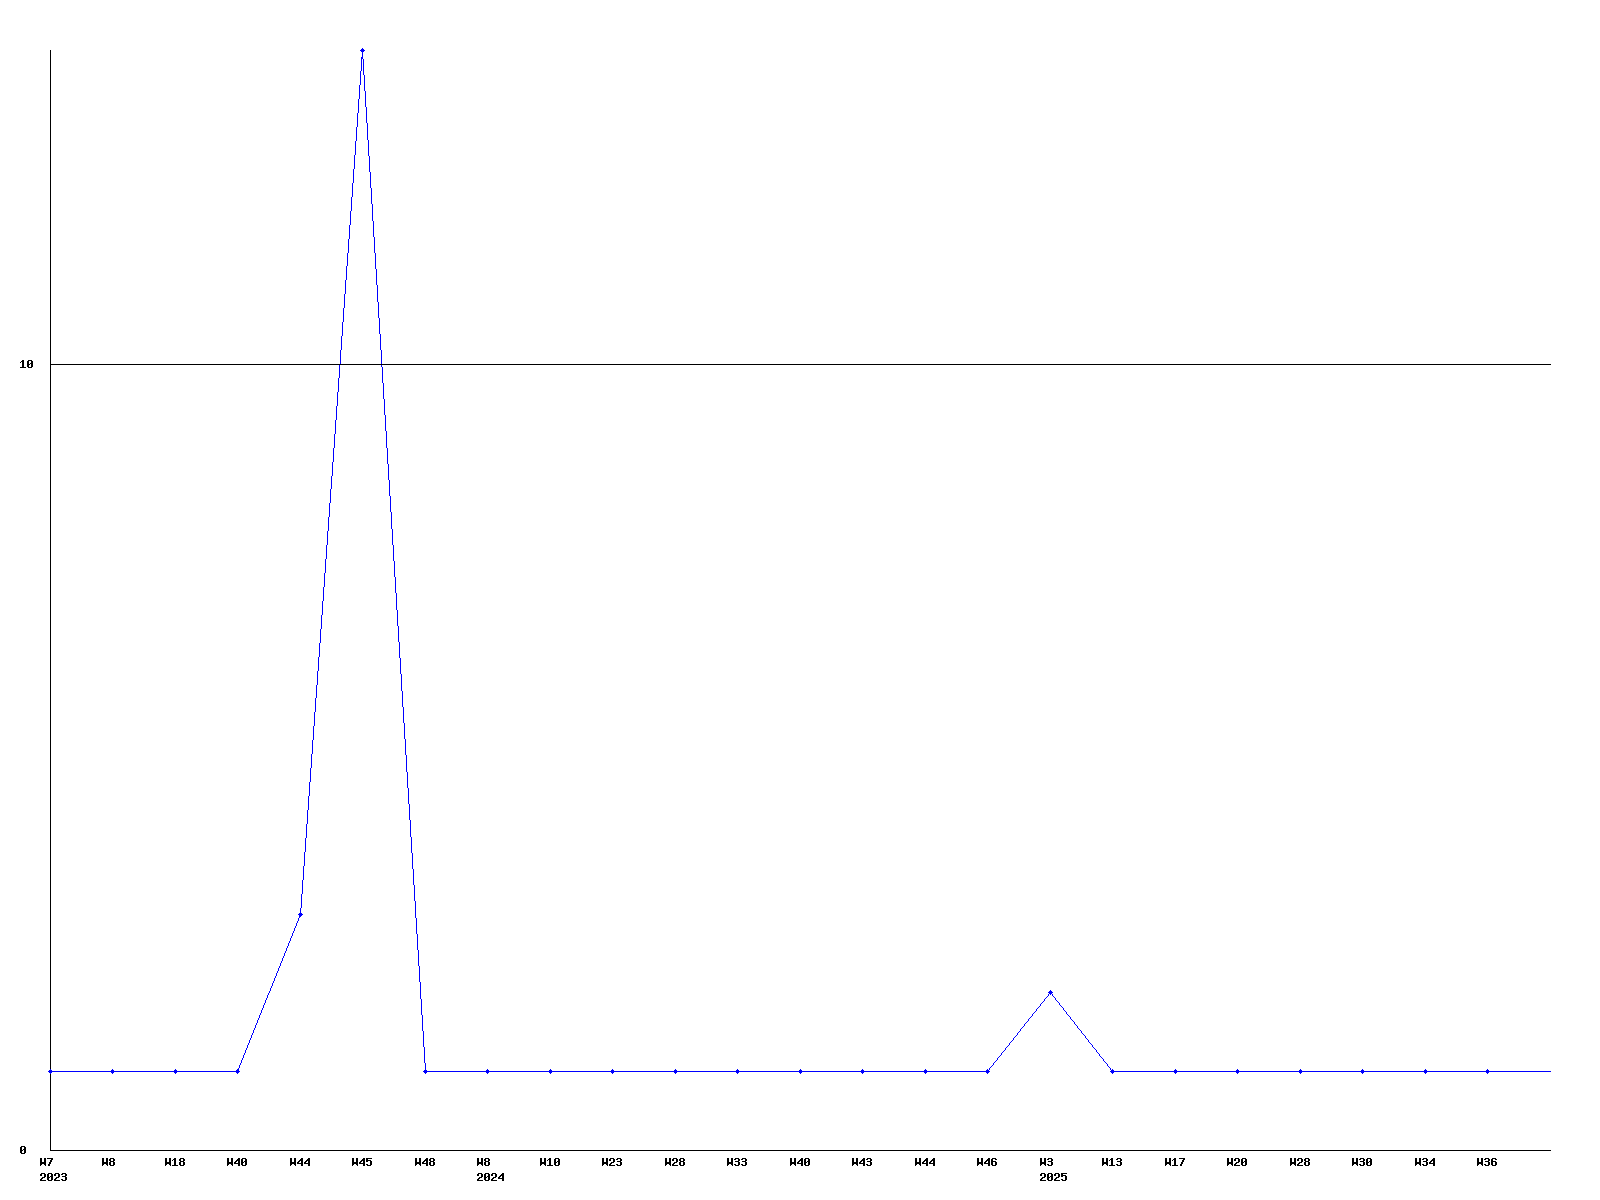Click the peak data point above W45

pyautogui.click(x=362, y=50)
